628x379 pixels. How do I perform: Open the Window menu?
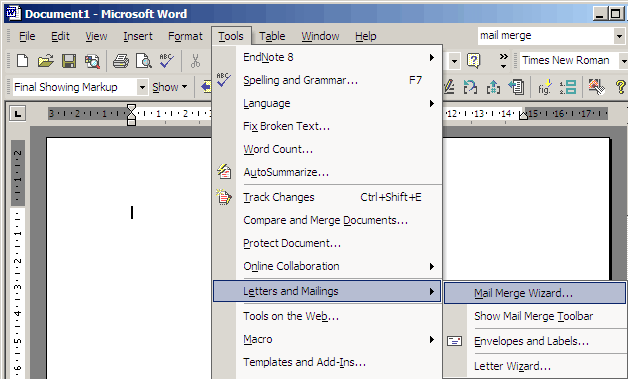(320, 36)
